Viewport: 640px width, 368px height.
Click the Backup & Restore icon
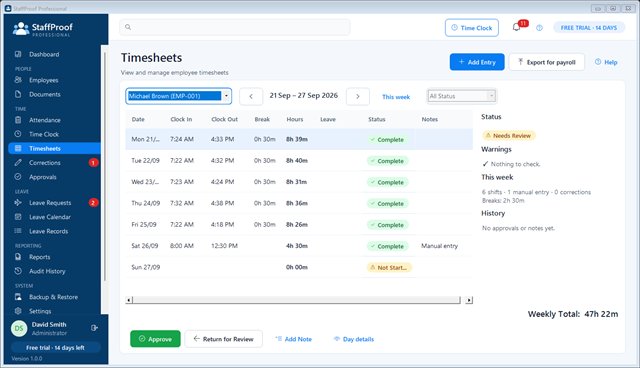(18, 297)
